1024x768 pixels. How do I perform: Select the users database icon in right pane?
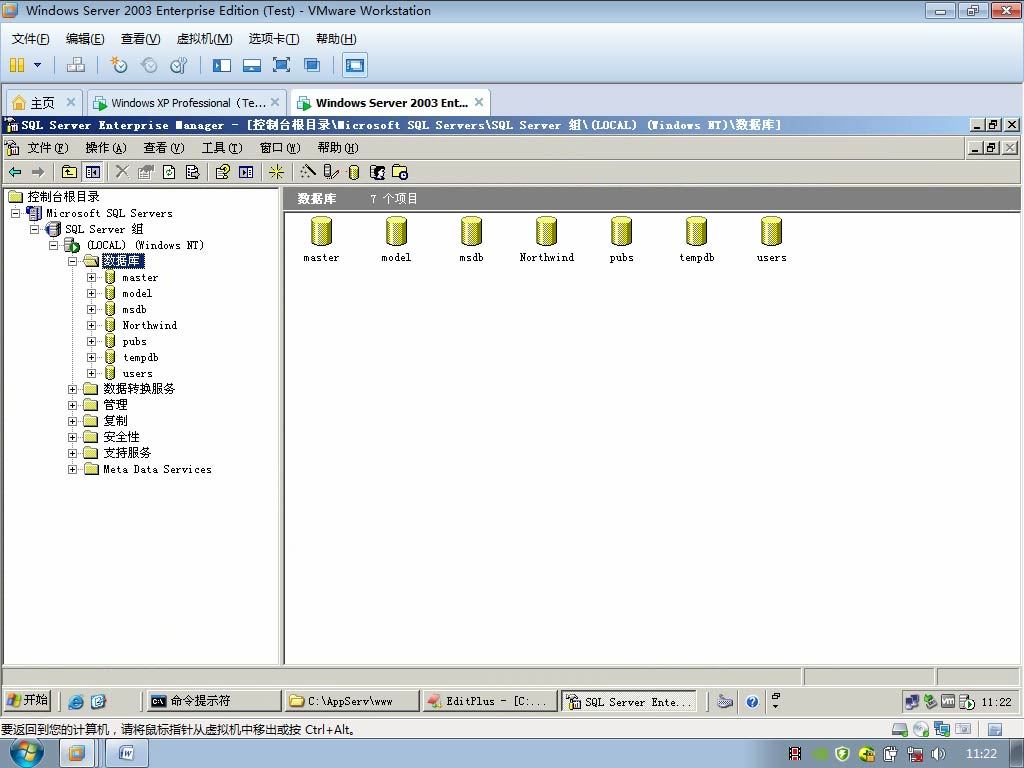click(771, 240)
